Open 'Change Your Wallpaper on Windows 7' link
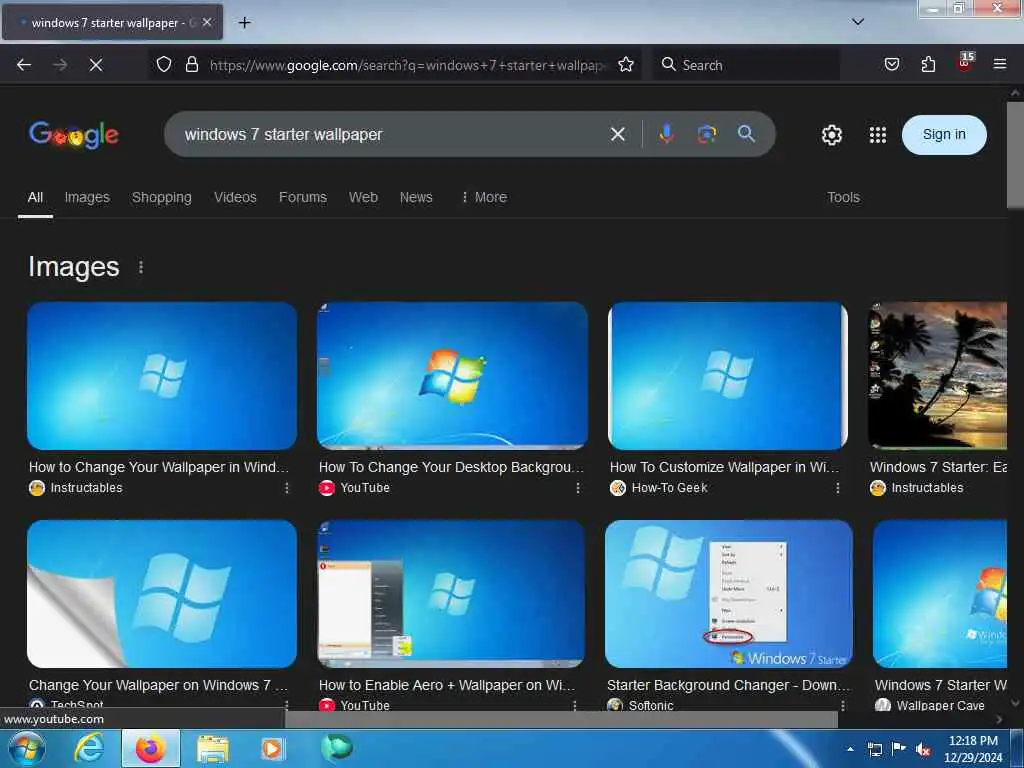Screen dimensions: 1024x768 point(158,685)
